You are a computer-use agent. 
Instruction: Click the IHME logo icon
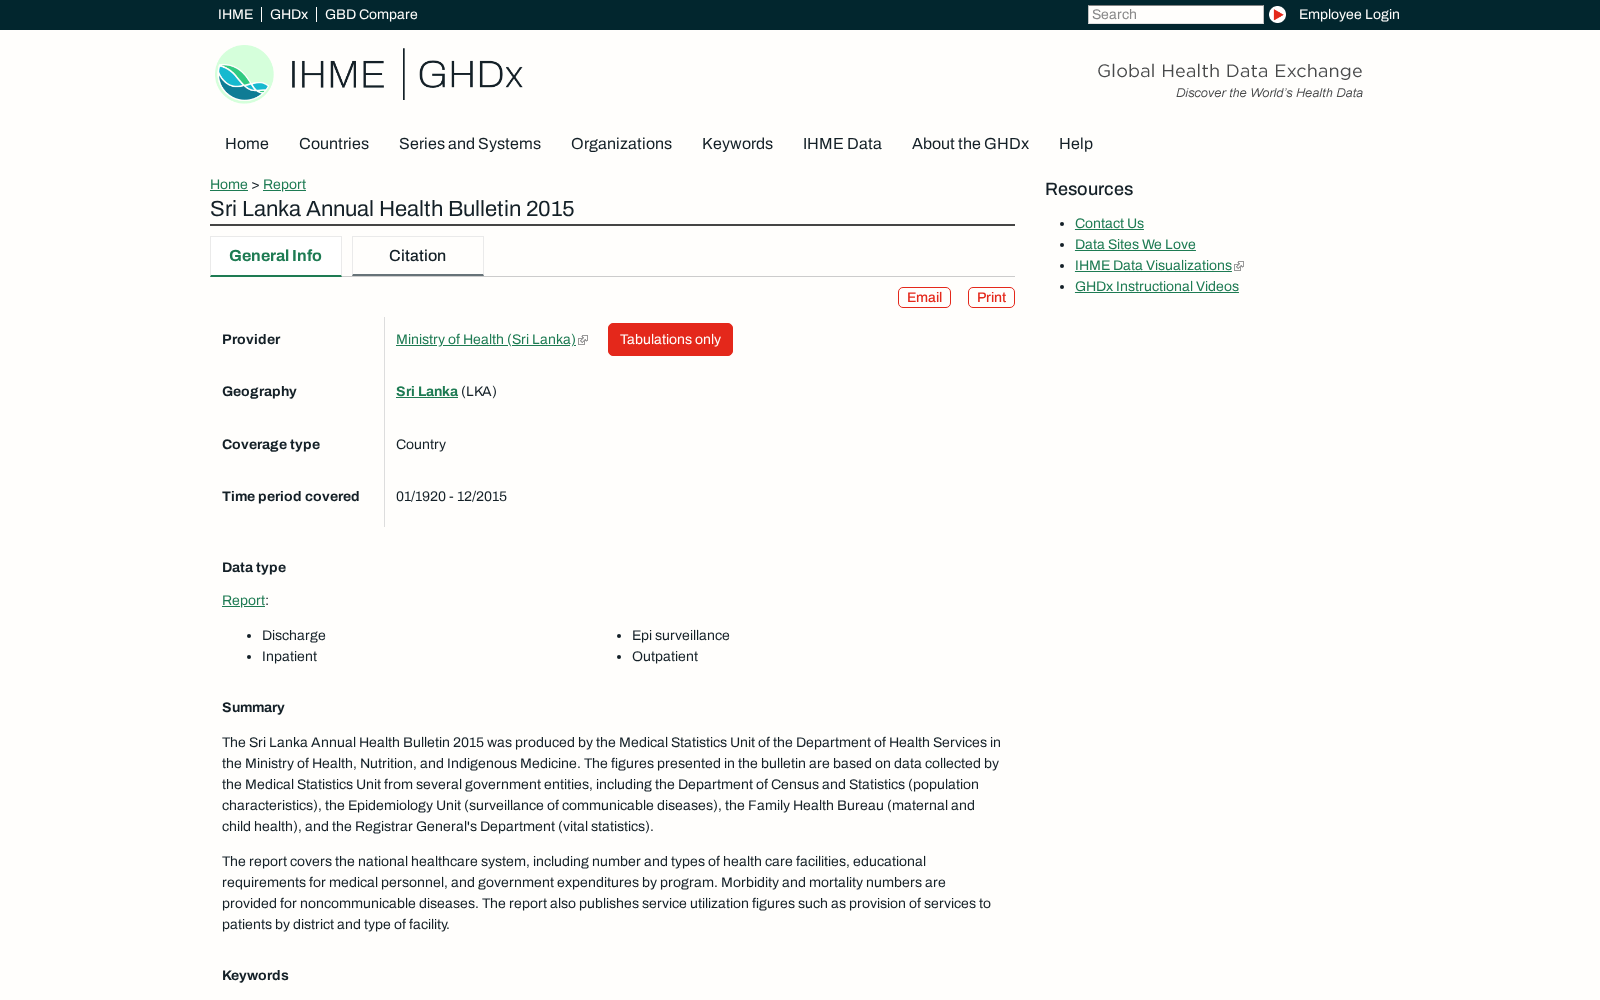(x=245, y=74)
